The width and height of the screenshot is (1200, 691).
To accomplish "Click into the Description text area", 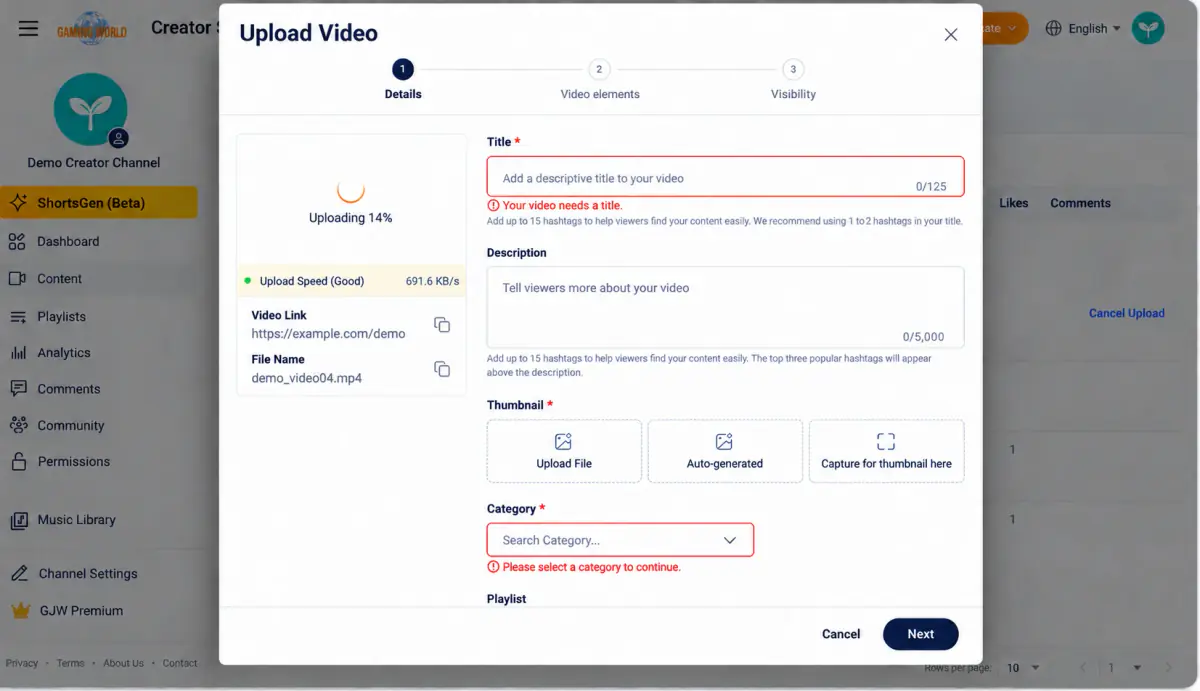I will click(725, 307).
